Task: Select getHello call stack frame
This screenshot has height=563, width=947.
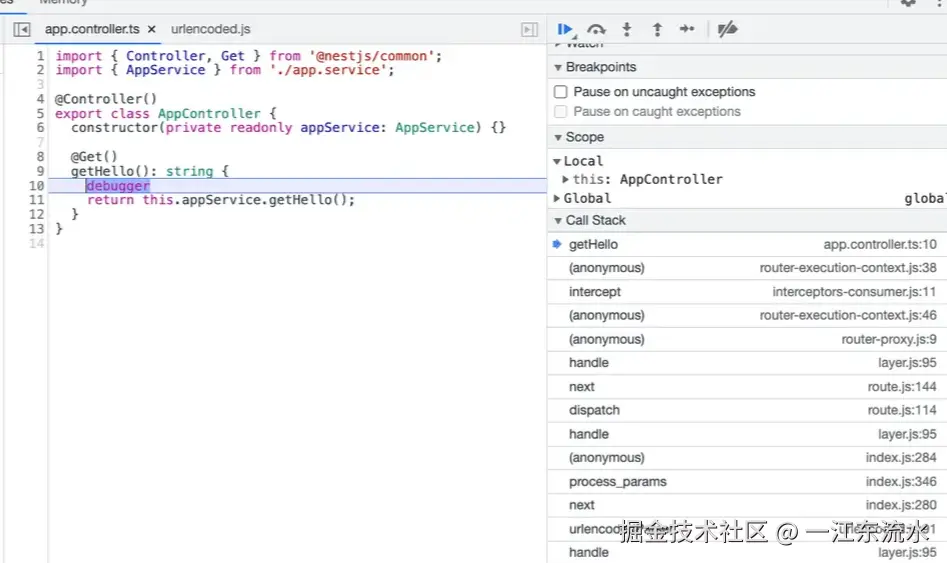Action: [747, 245]
